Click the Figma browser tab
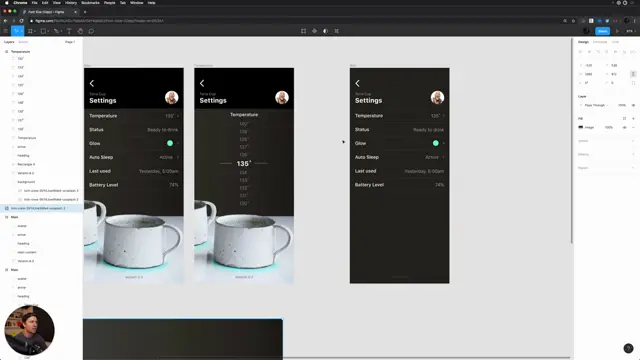640x360 pixels. (49, 12)
